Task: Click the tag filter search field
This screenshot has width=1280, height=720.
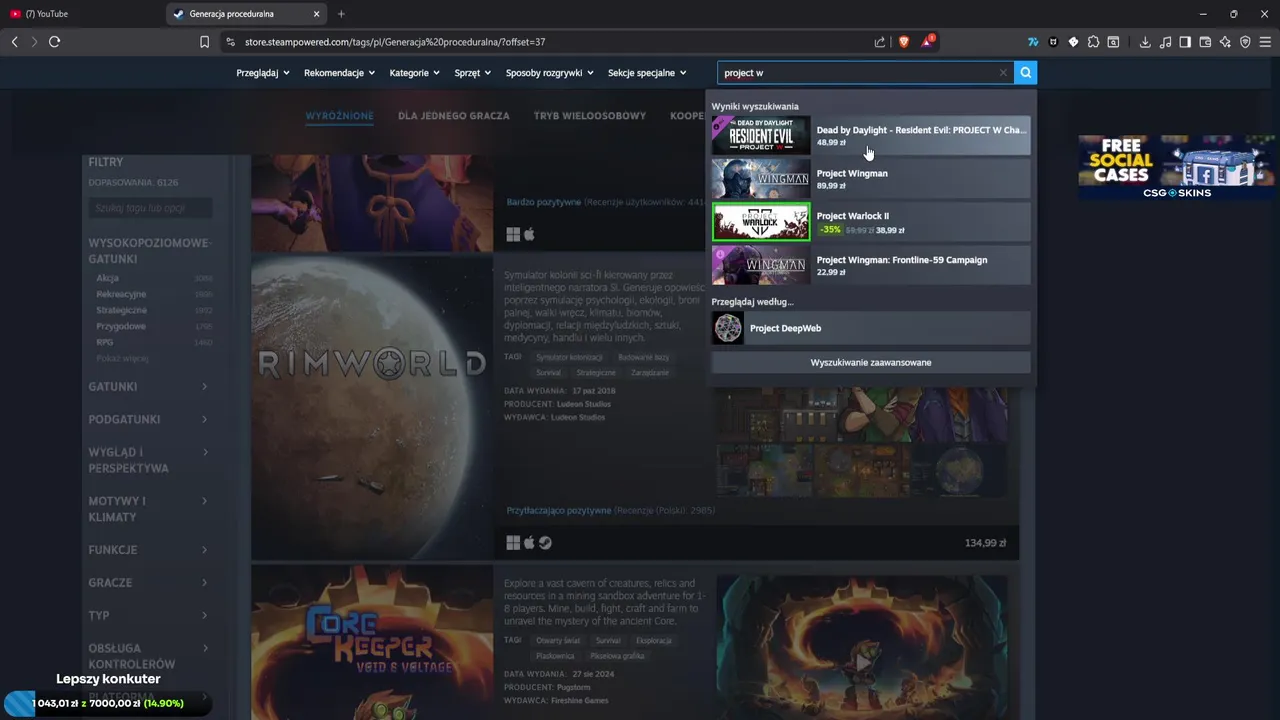Action: point(150,208)
